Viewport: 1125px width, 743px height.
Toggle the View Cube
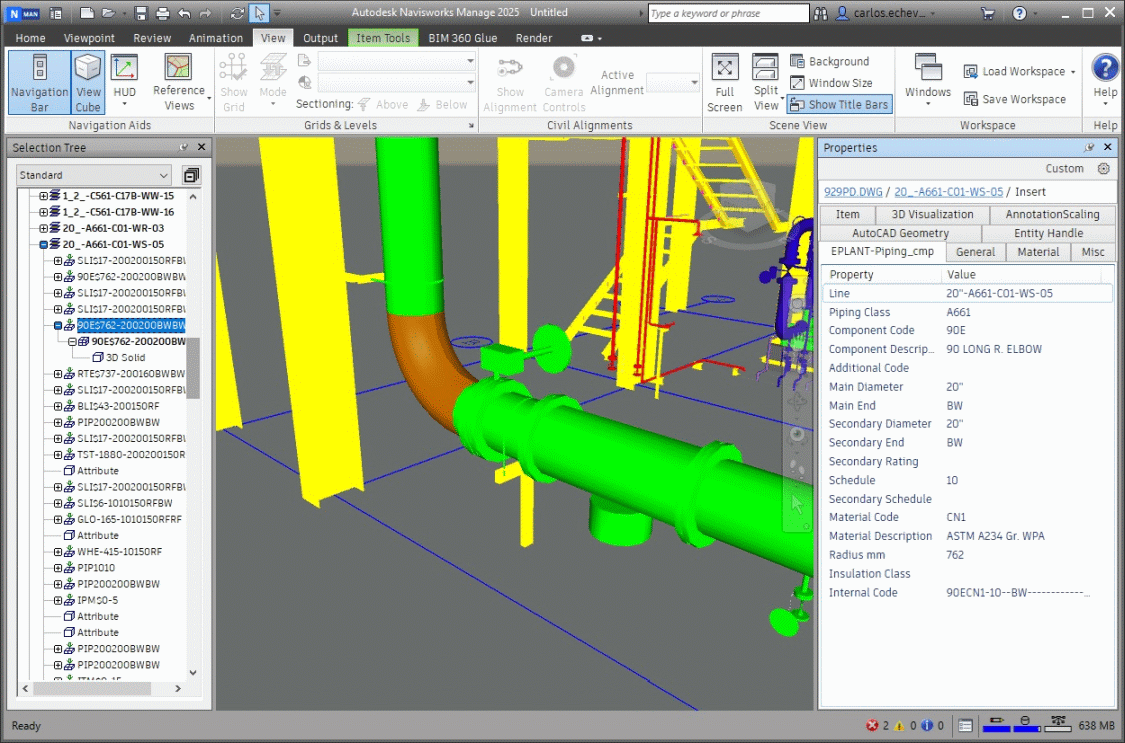(88, 82)
